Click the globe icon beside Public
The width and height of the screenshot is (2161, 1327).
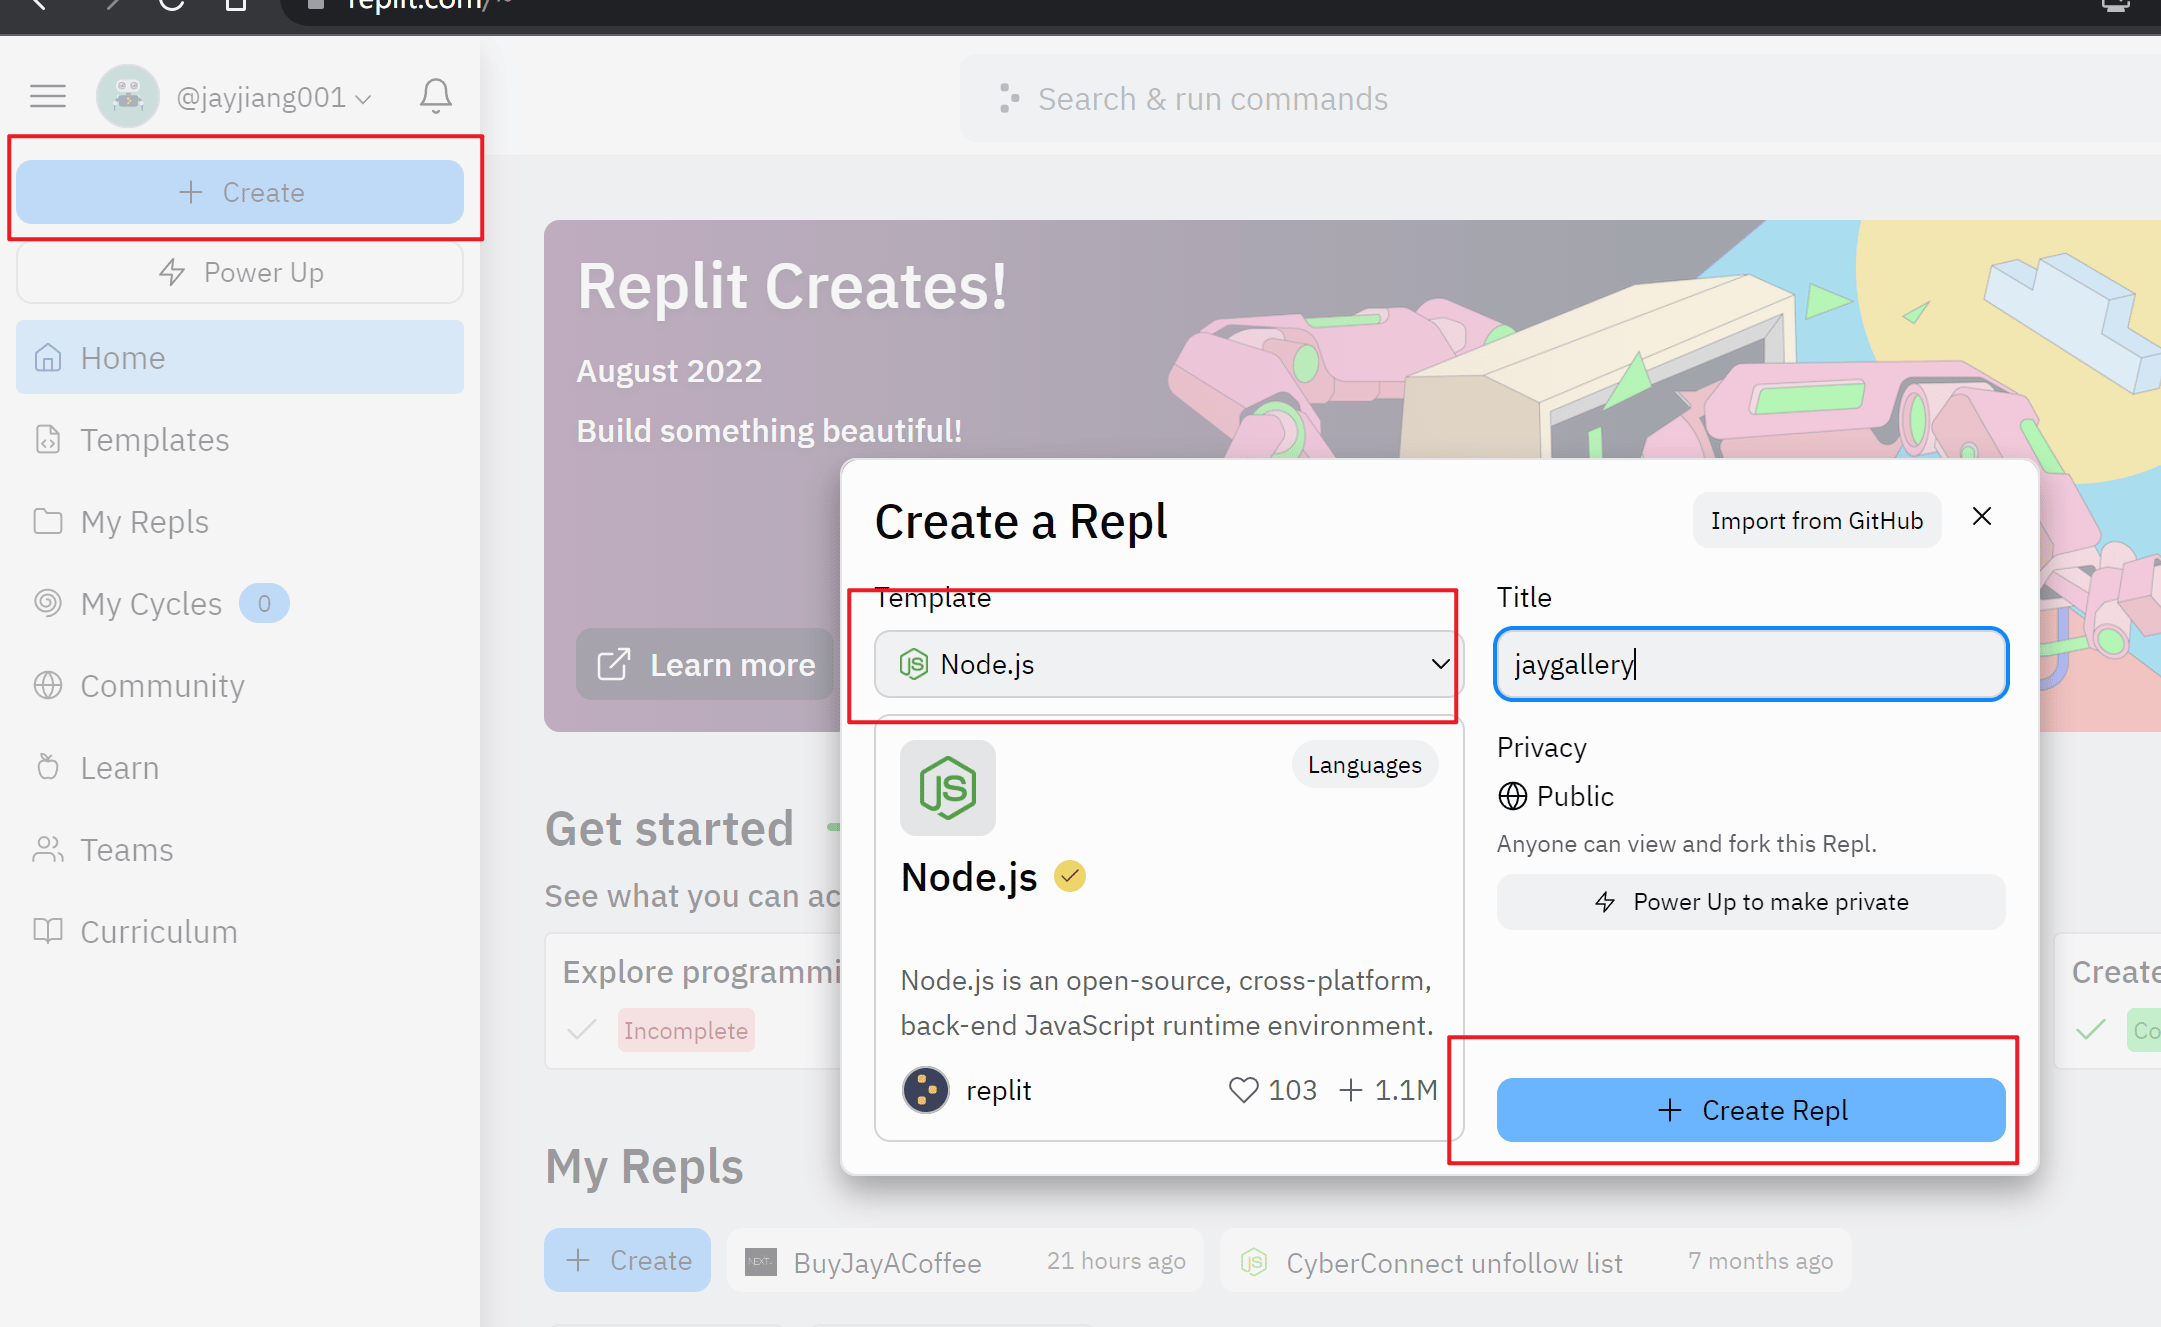click(1512, 796)
